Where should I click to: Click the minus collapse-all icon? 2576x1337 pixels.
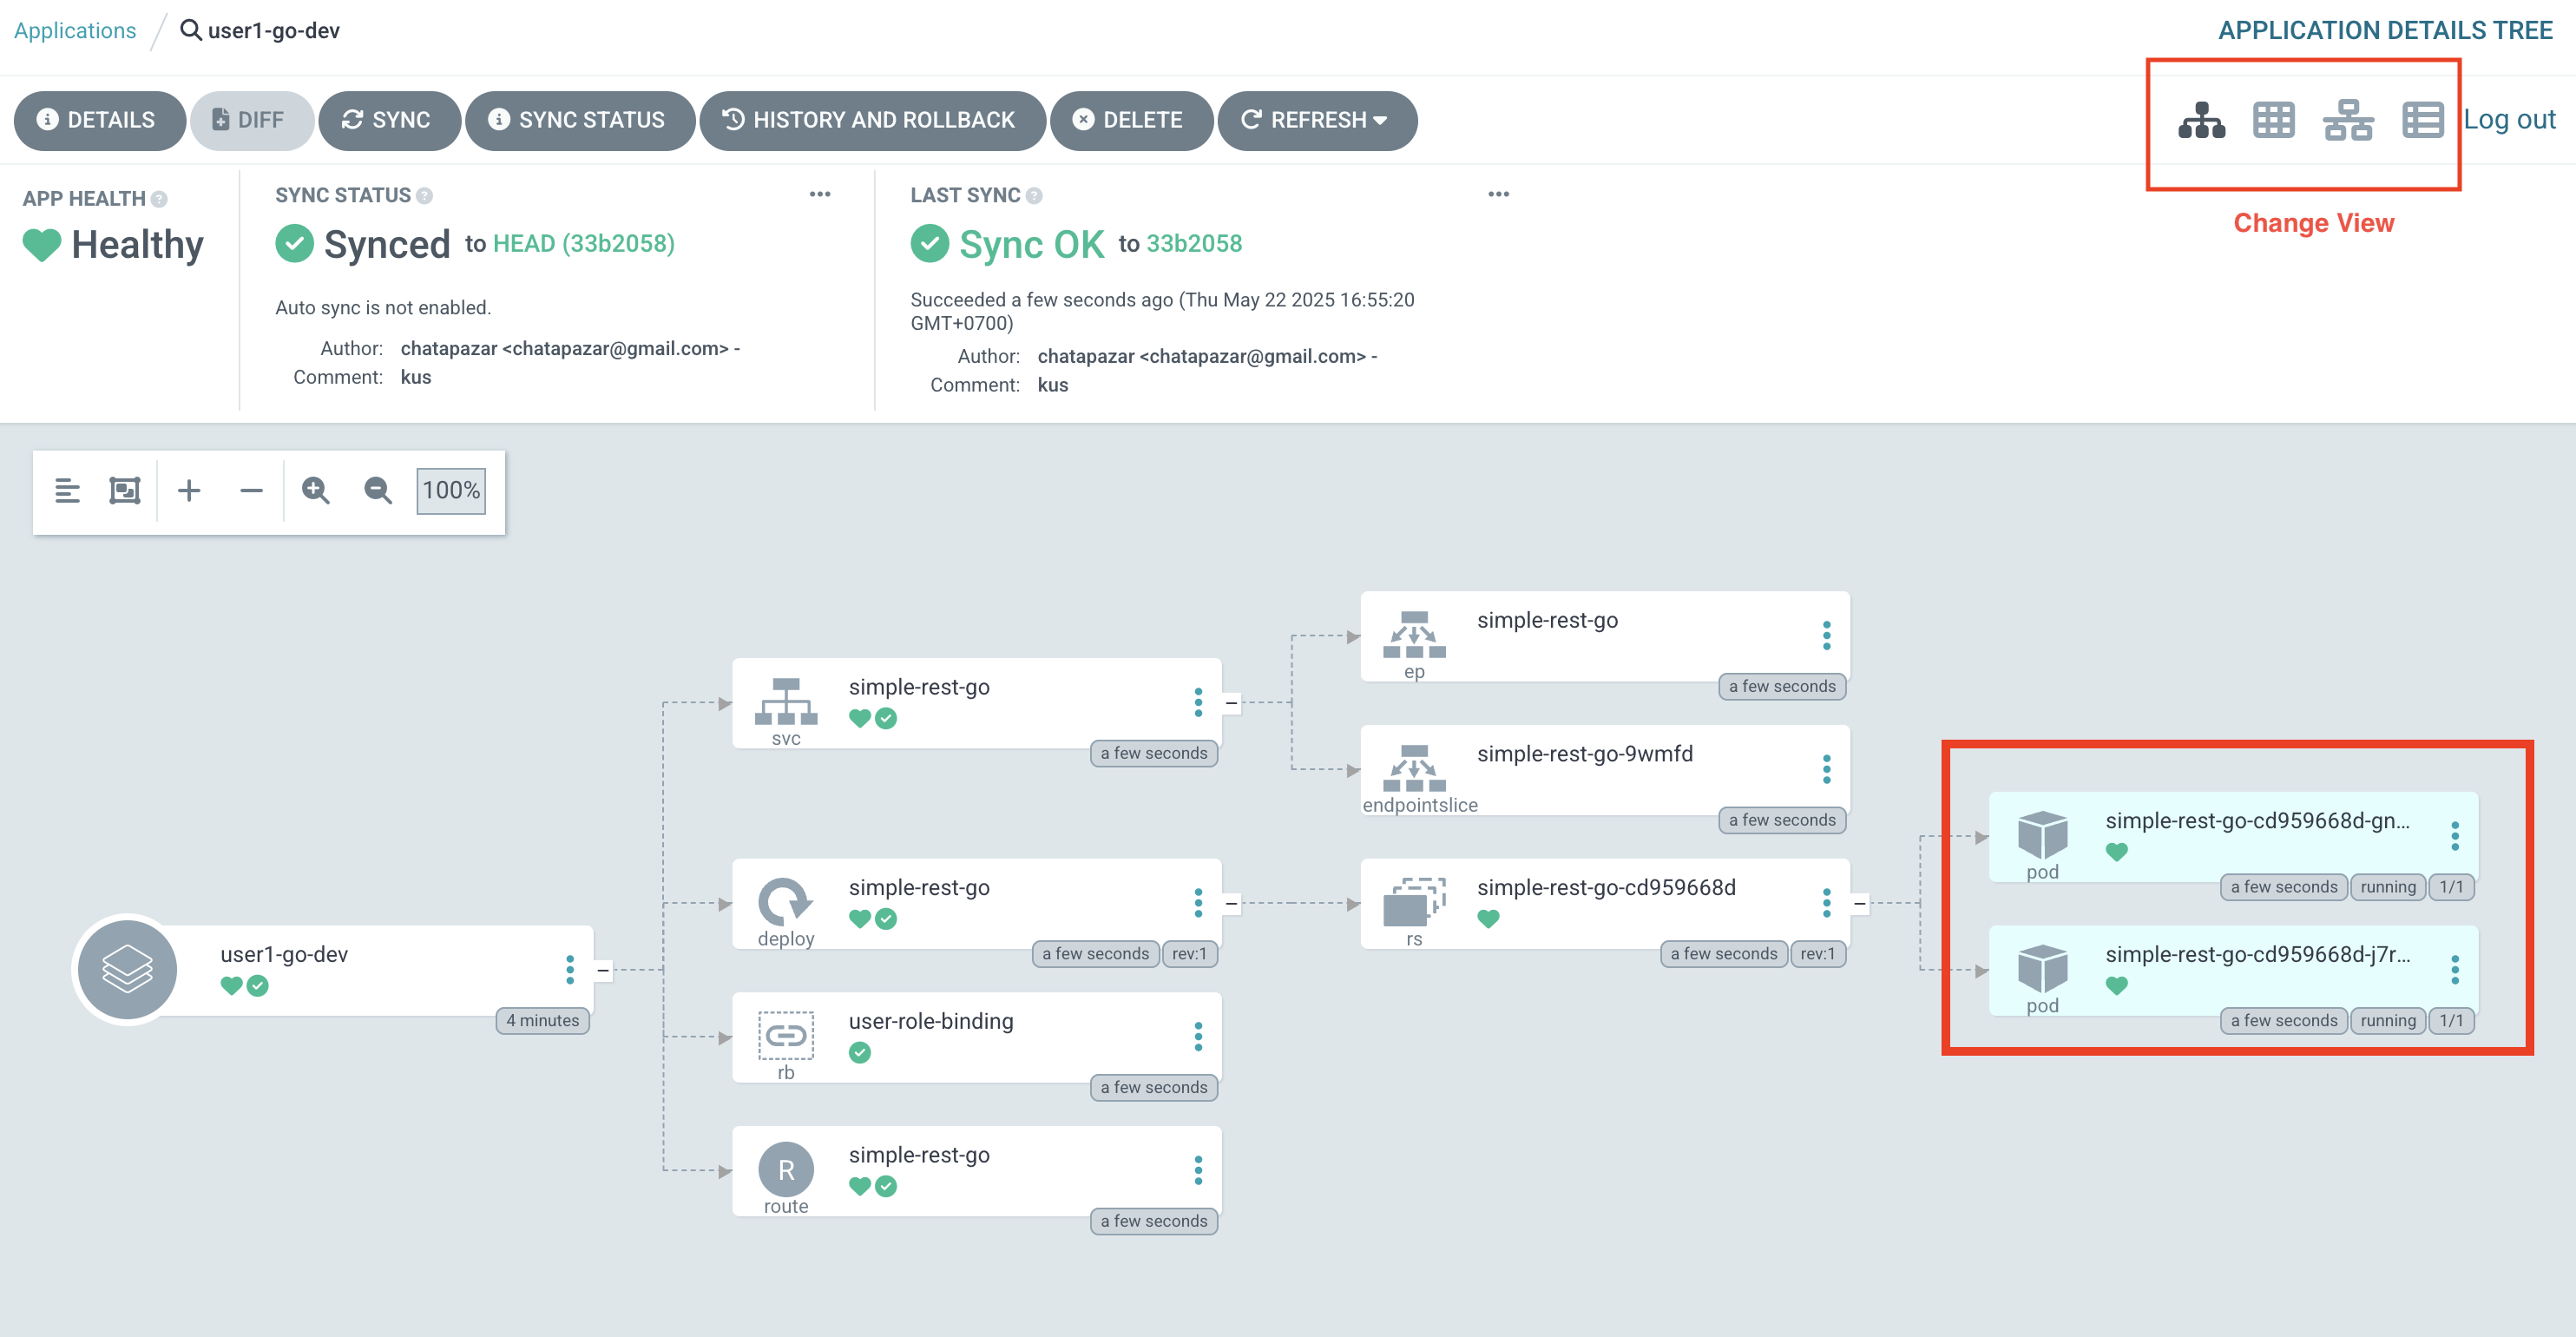tap(251, 490)
